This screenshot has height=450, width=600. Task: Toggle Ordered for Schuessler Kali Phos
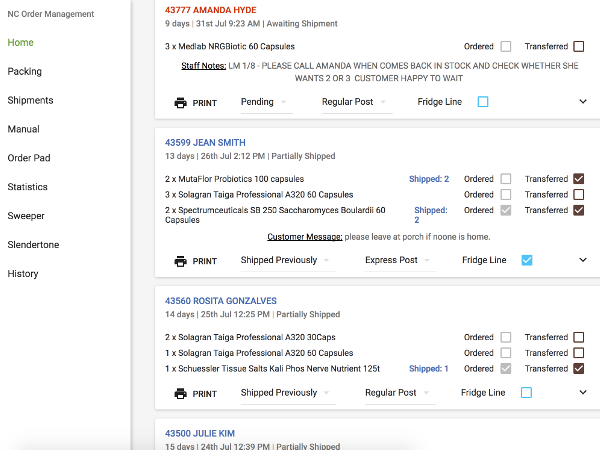pyautogui.click(x=506, y=368)
